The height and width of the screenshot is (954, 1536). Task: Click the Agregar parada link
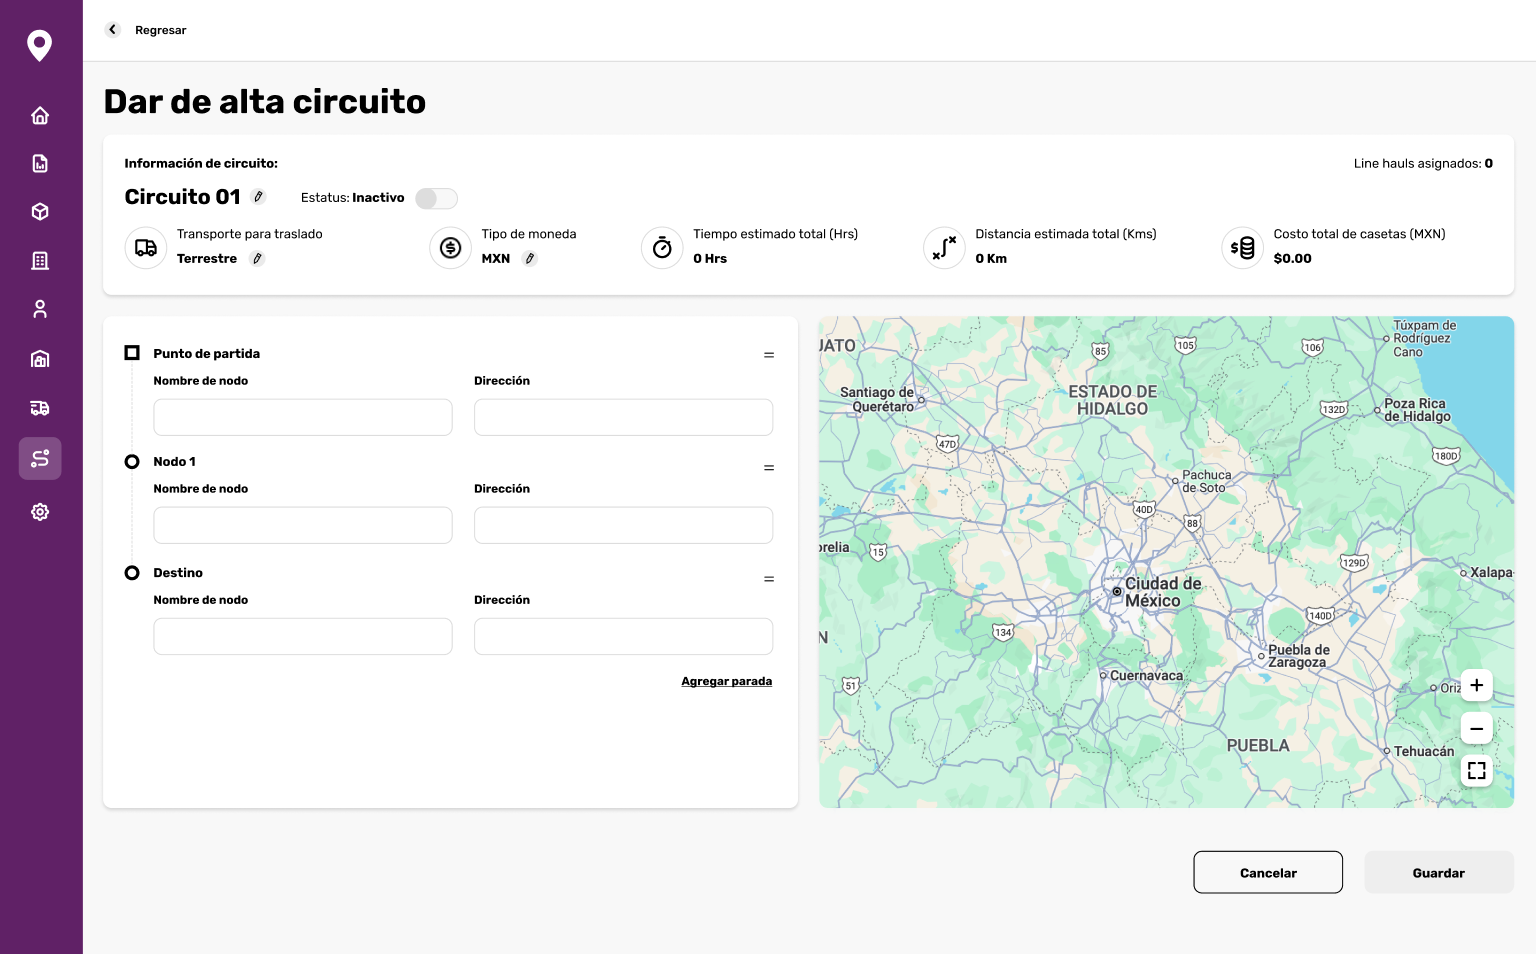(727, 681)
